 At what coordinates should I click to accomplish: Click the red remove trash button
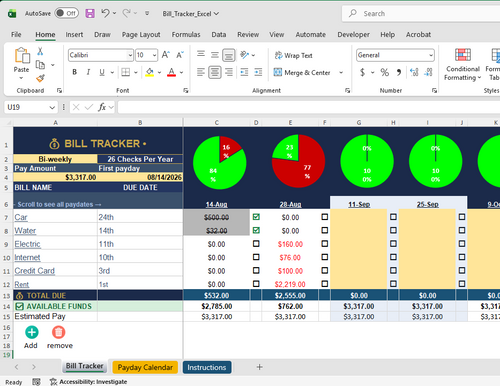coord(59,332)
